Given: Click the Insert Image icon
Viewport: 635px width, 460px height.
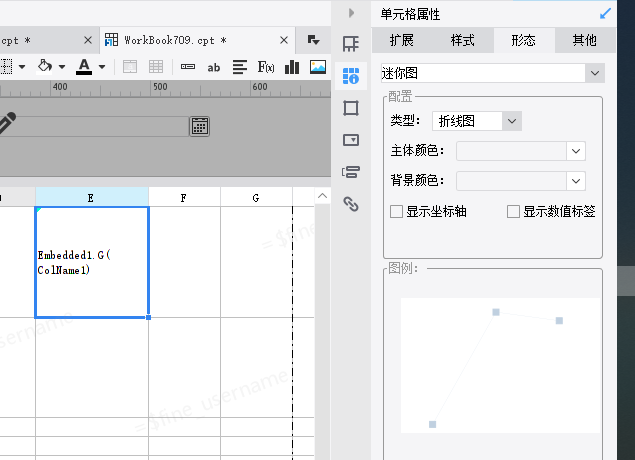Looking at the screenshot, I should pyautogui.click(x=318, y=67).
